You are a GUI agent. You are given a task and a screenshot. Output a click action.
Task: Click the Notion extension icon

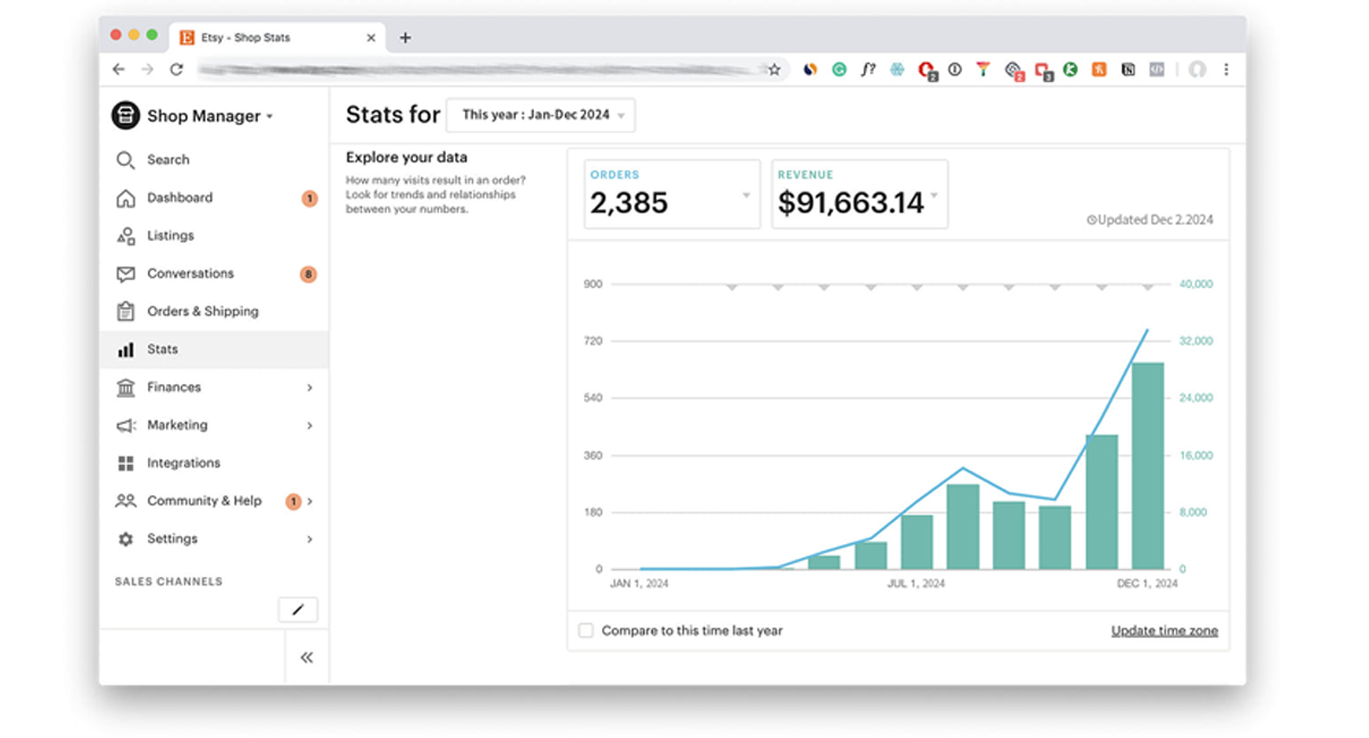coord(1128,70)
